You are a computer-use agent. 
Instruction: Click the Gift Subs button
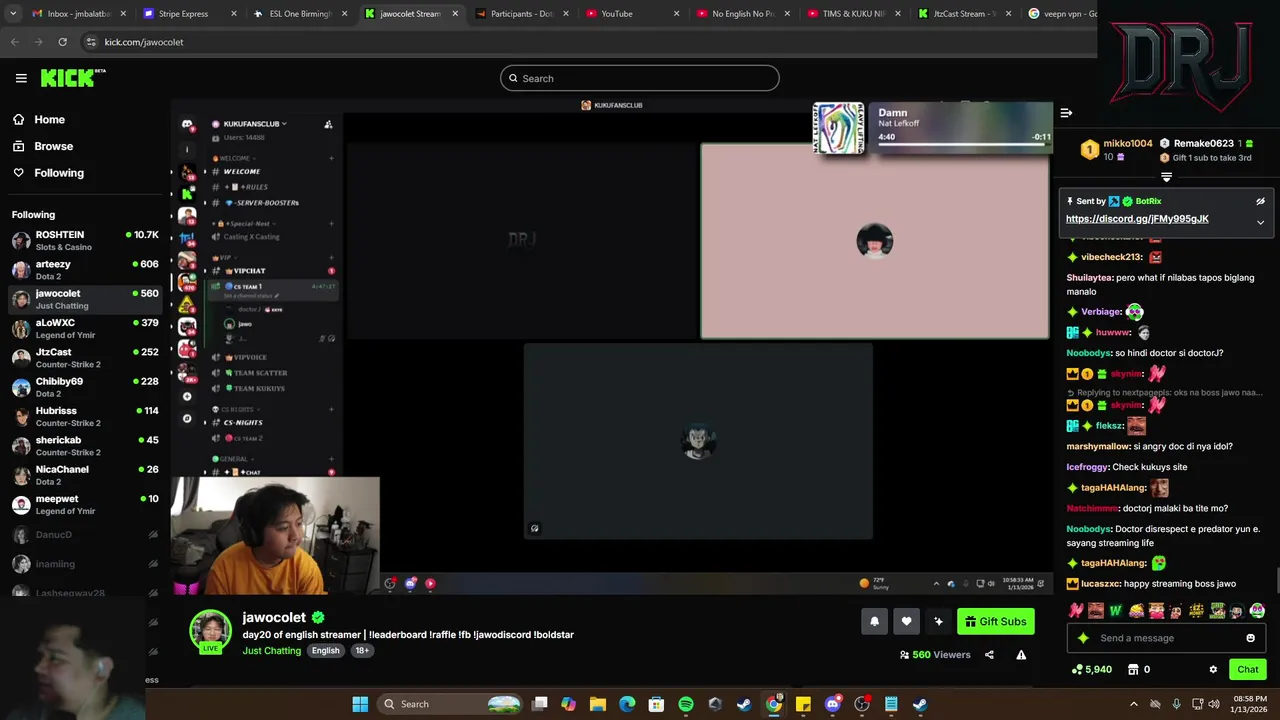pos(995,622)
